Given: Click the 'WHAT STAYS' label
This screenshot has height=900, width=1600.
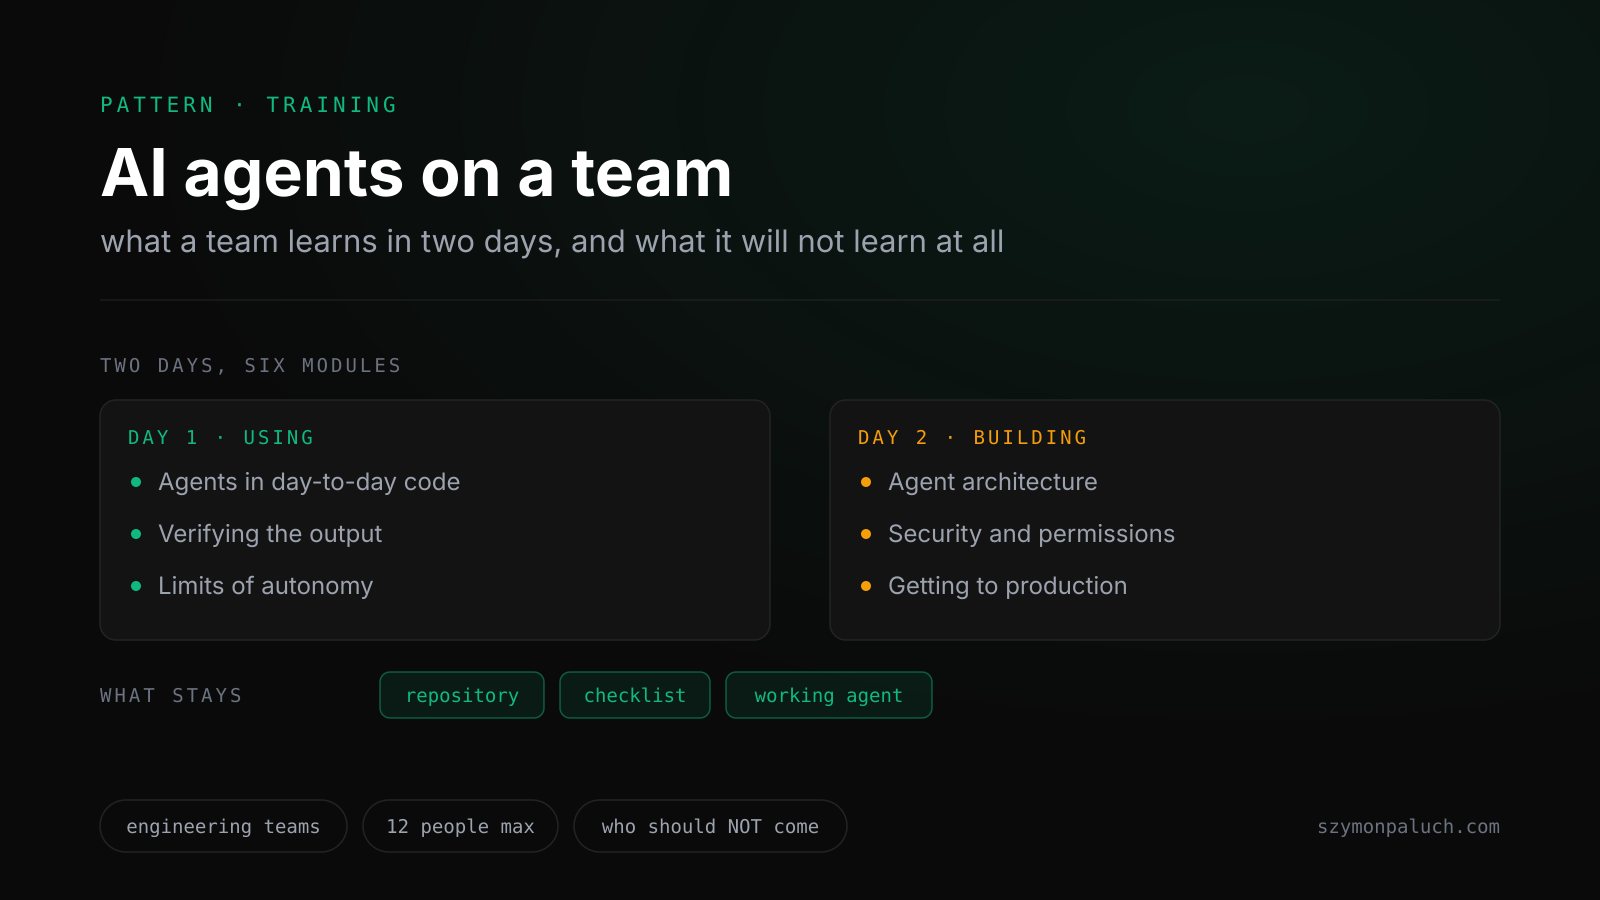Looking at the screenshot, I should pos(172,696).
